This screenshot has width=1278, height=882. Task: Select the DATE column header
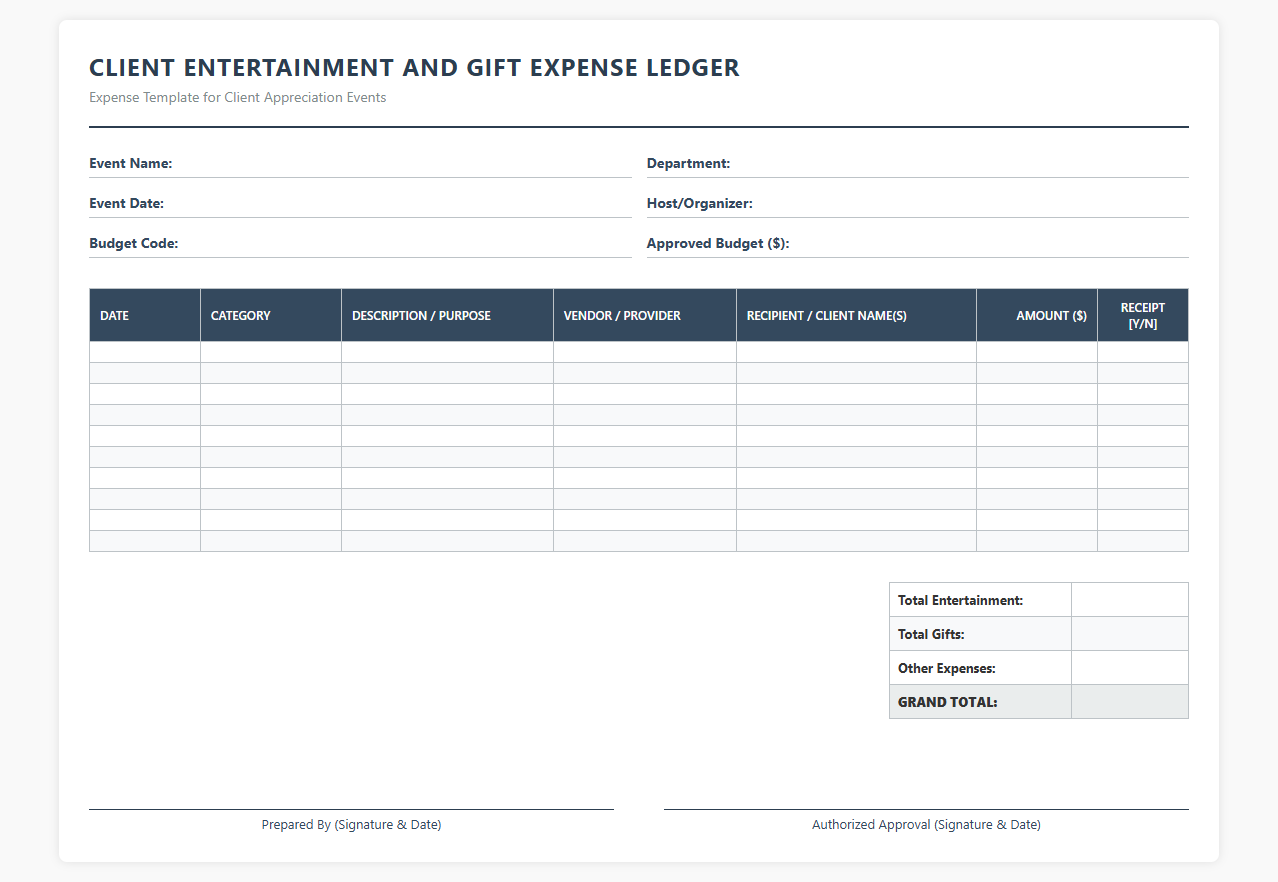[x=145, y=315]
